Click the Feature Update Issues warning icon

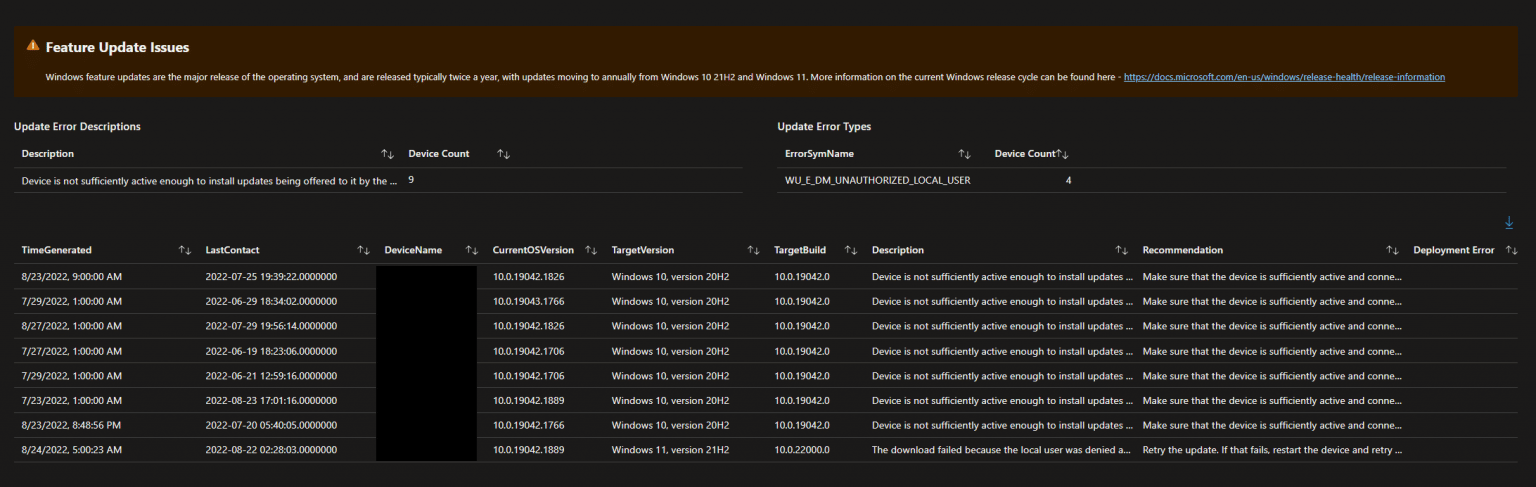pyautogui.click(x=33, y=46)
